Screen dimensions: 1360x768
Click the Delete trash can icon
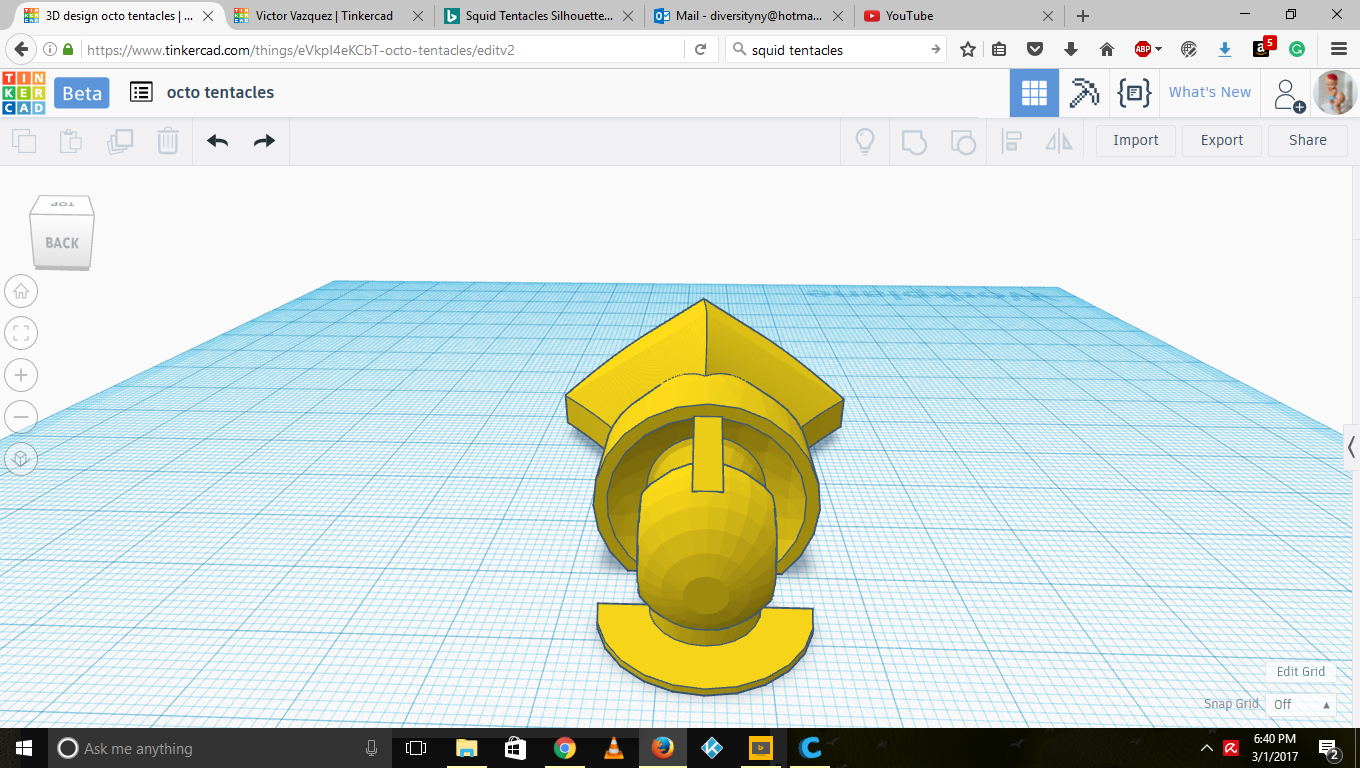point(168,141)
